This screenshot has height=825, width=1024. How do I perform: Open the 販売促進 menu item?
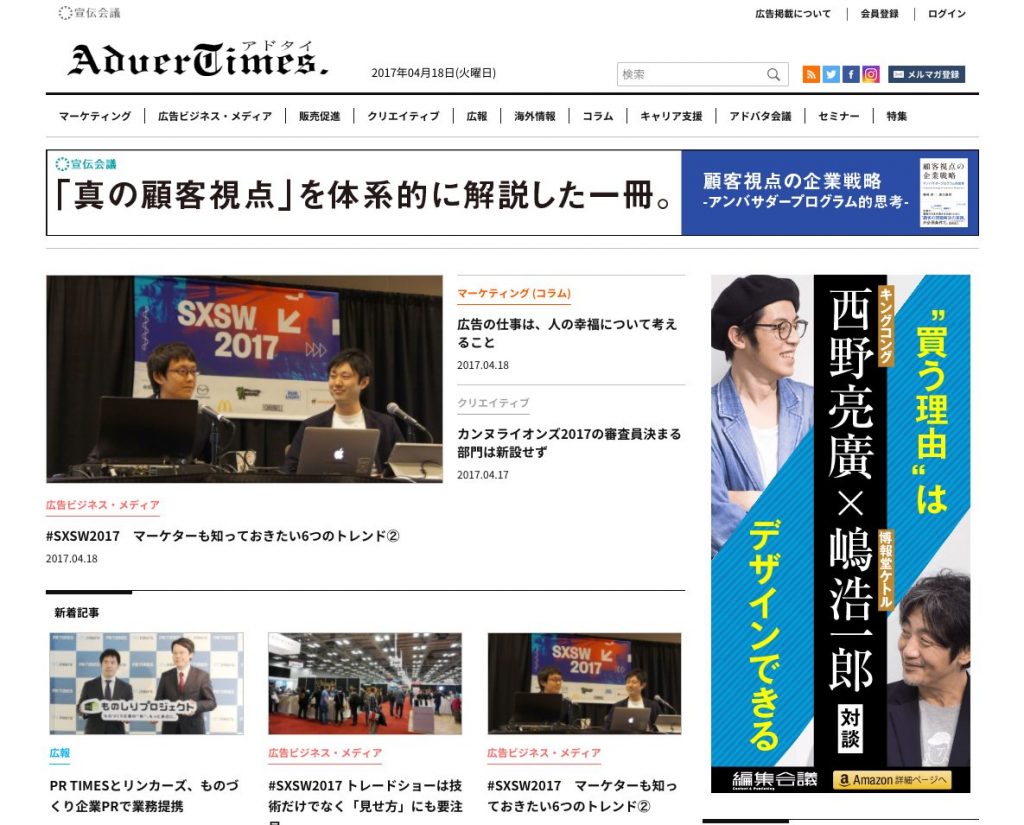(x=319, y=116)
